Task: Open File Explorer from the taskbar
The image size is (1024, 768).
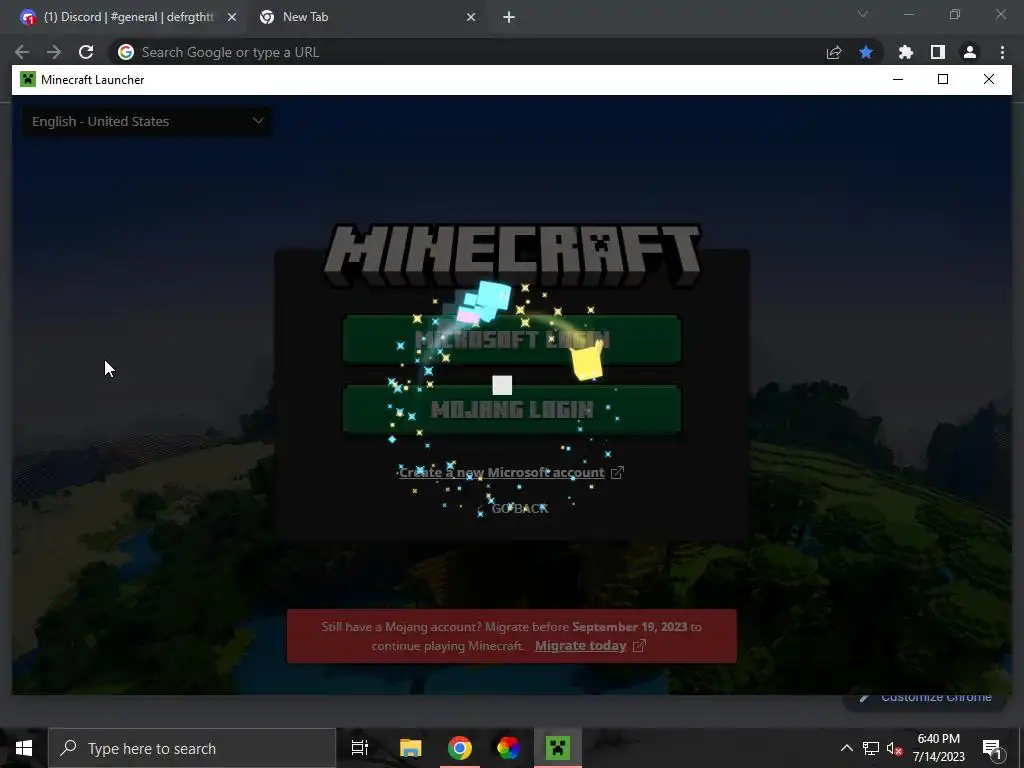Action: [x=411, y=748]
